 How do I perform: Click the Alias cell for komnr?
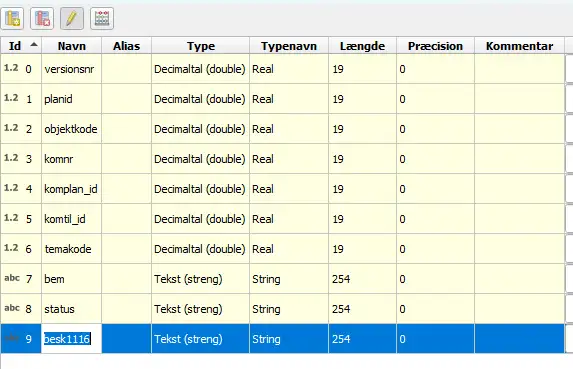(126, 159)
